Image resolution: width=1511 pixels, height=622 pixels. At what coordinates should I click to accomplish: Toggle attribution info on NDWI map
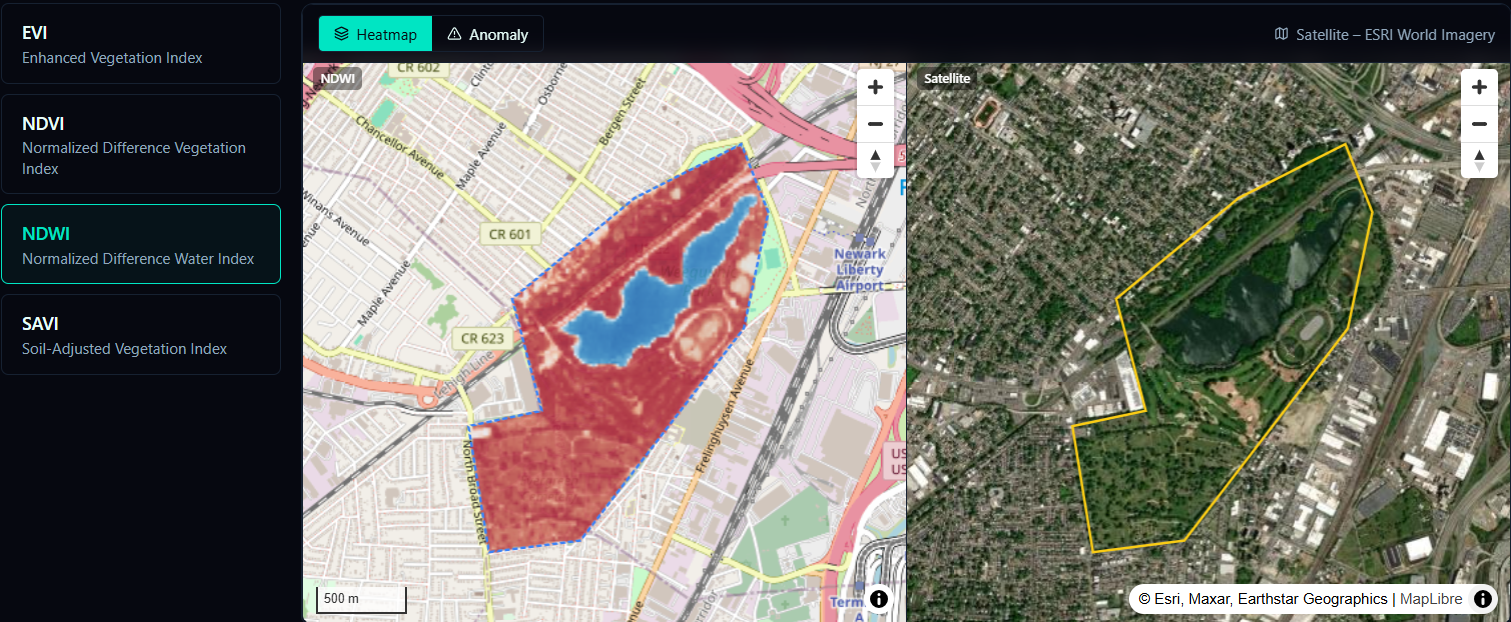tap(879, 599)
